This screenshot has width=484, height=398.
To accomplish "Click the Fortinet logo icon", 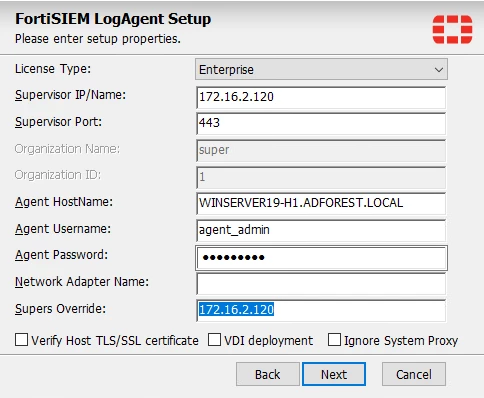I will click(453, 29).
